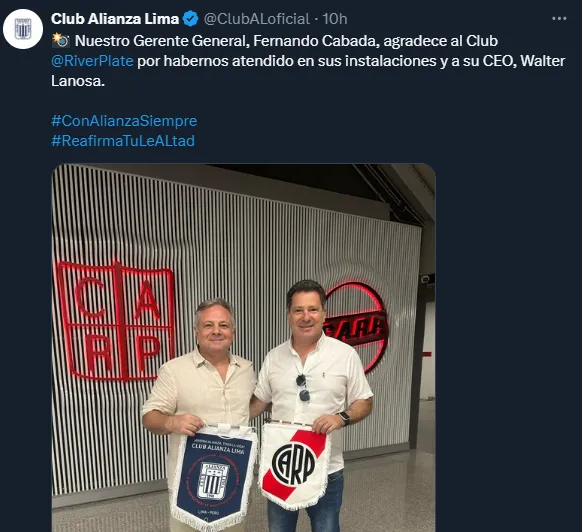This screenshot has height=532, width=582.
Task: Click the round red CARP neon sign
Action: point(356,327)
